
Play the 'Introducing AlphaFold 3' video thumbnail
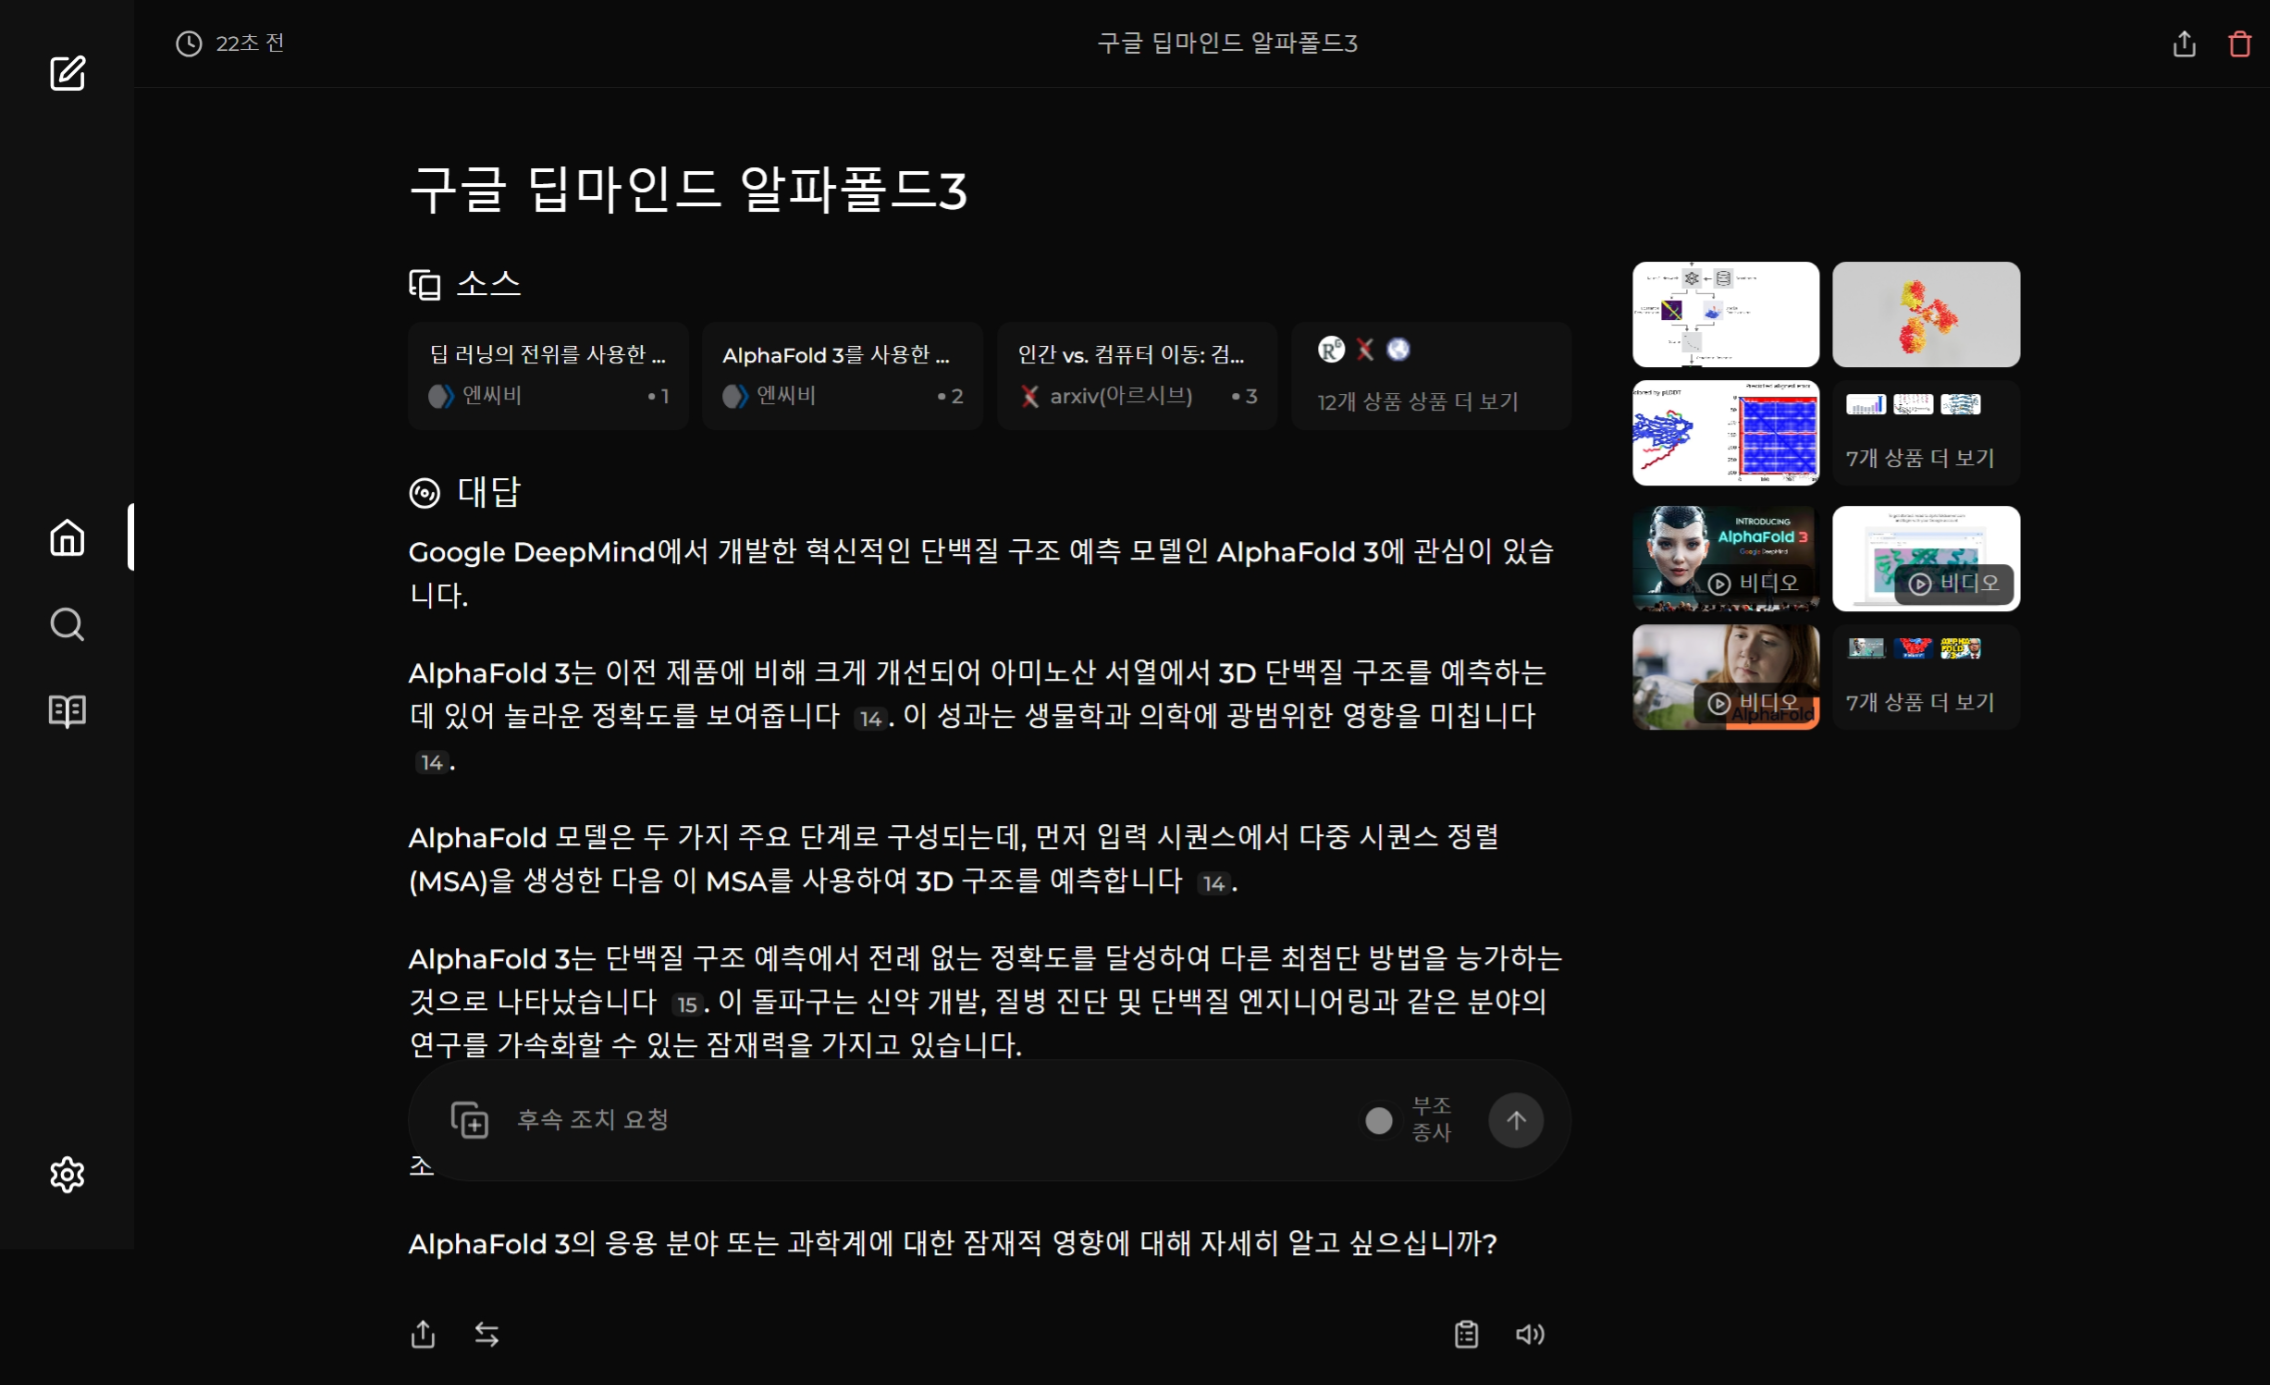pos(1726,558)
